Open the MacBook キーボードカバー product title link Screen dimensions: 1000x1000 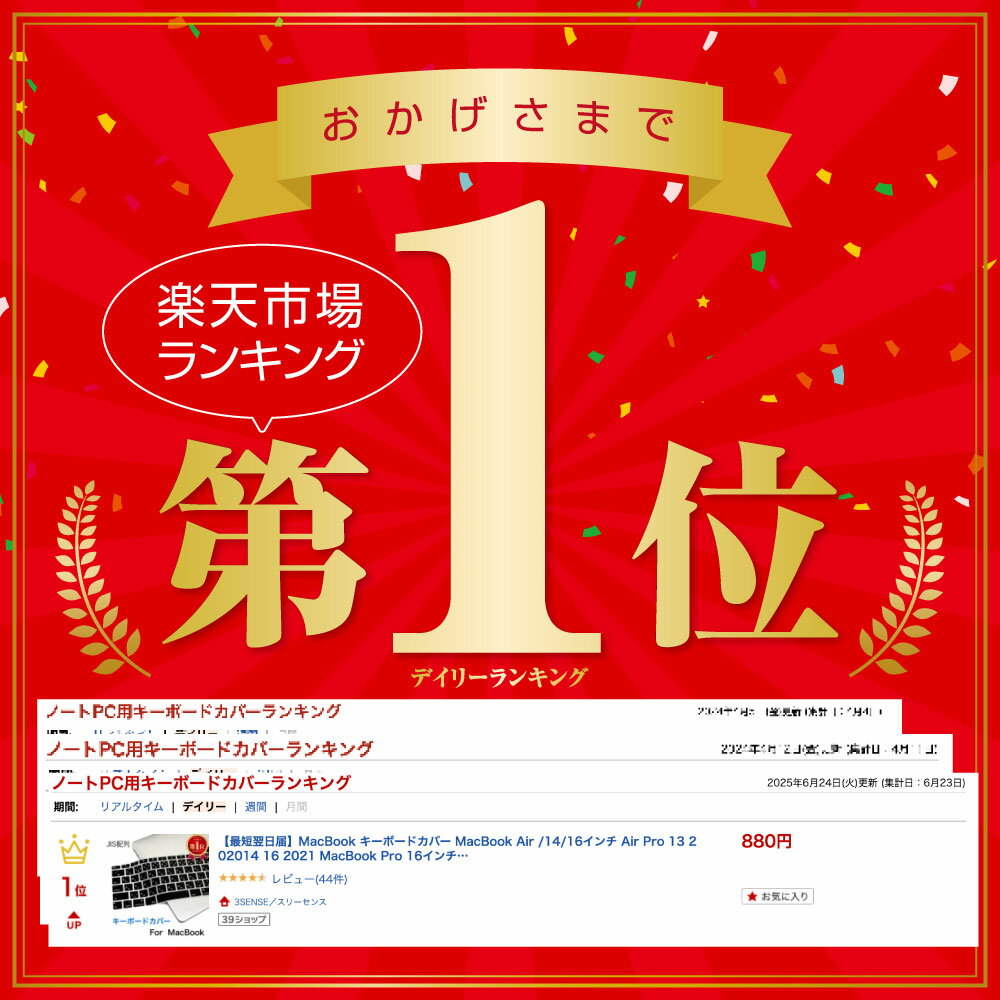pyautogui.click(x=457, y=848)
